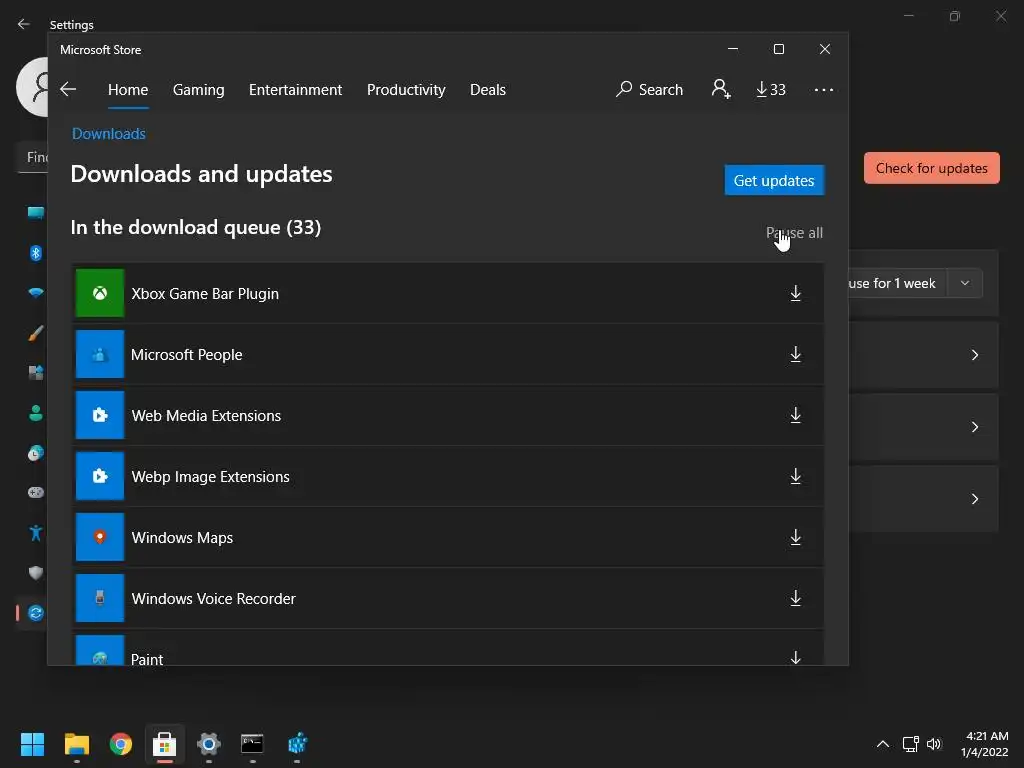The width and height of the screenshot is (1024, 768).
Task: Open the Web Media Extensions app tile
Action: coord(100,415)
